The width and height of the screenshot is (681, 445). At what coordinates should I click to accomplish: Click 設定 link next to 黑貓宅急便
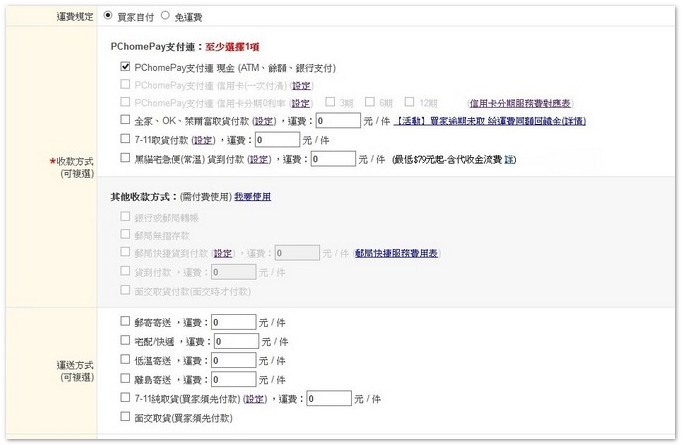pyautogui.click(x=259, y=158)
